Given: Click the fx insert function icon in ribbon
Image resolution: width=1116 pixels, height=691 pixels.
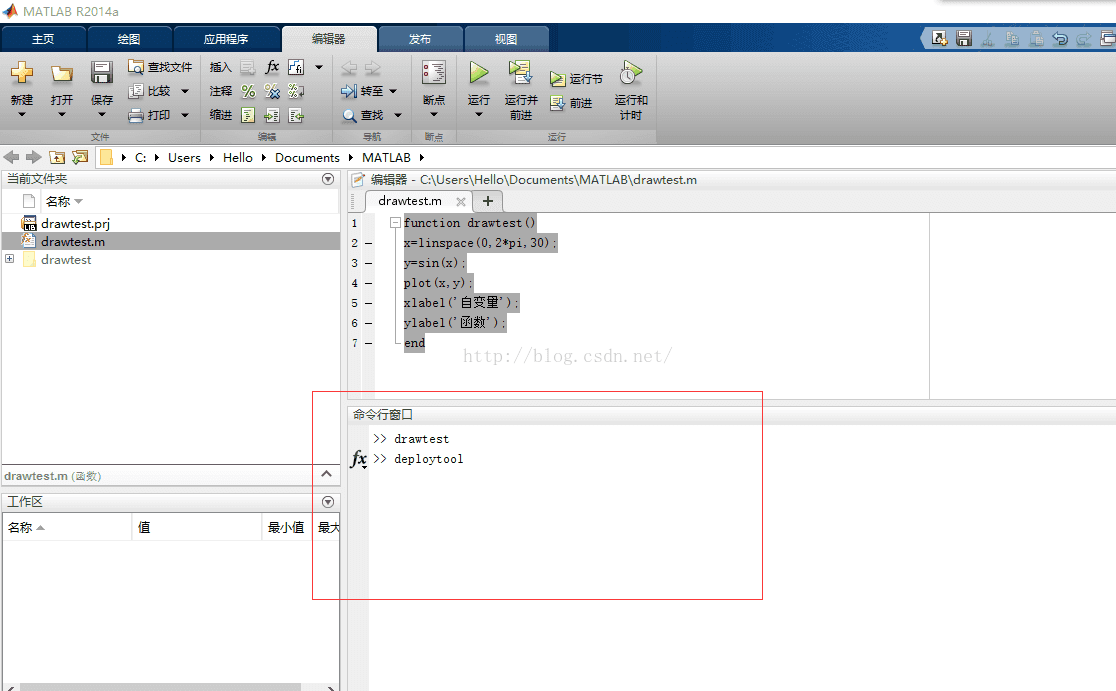Looking at the screenshot, I should [x=272, y=67].
